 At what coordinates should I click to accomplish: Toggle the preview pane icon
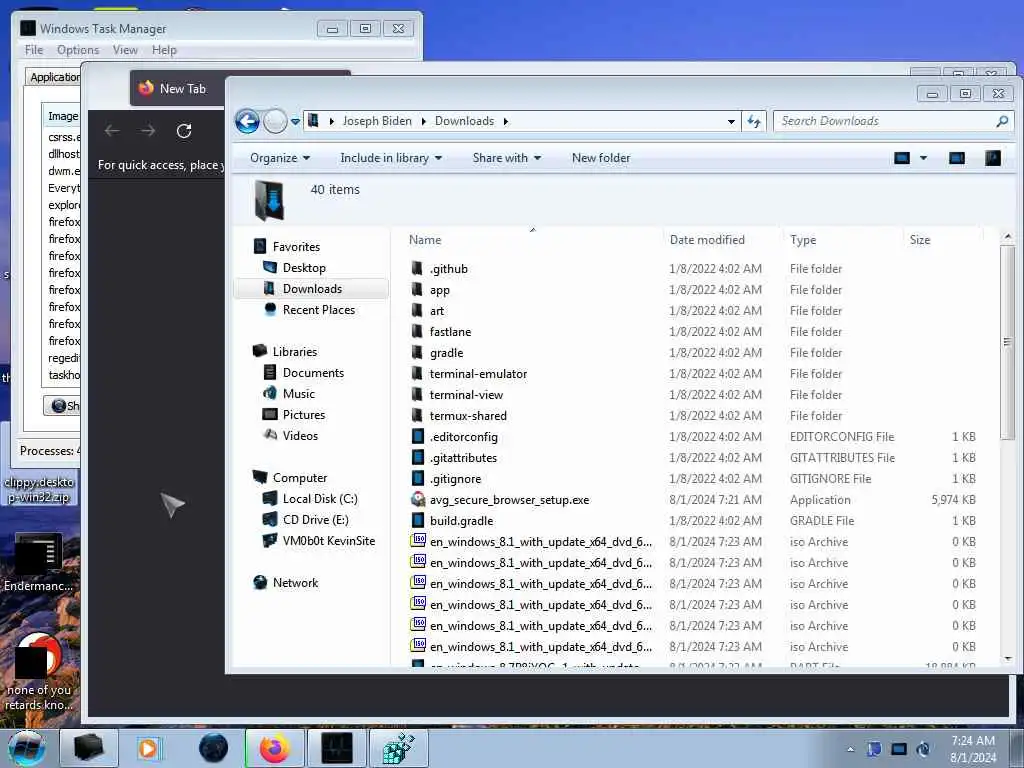pyautogui.click(x=957, y=158)
